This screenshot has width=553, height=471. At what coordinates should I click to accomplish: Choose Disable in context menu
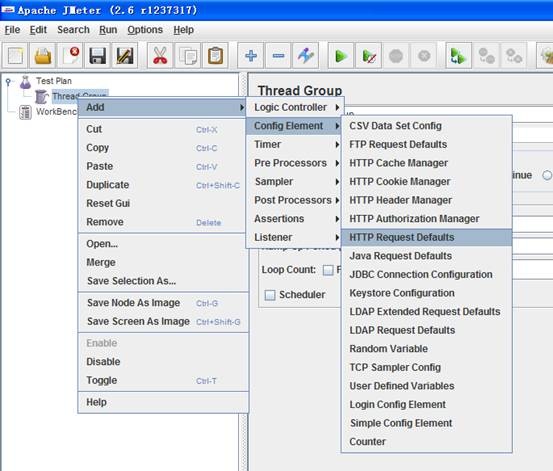[x=162, y=362]
